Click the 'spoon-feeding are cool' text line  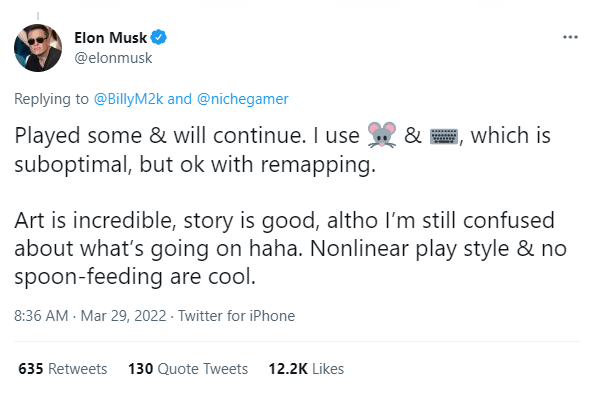pyautogui.click(x=135, y=277)
